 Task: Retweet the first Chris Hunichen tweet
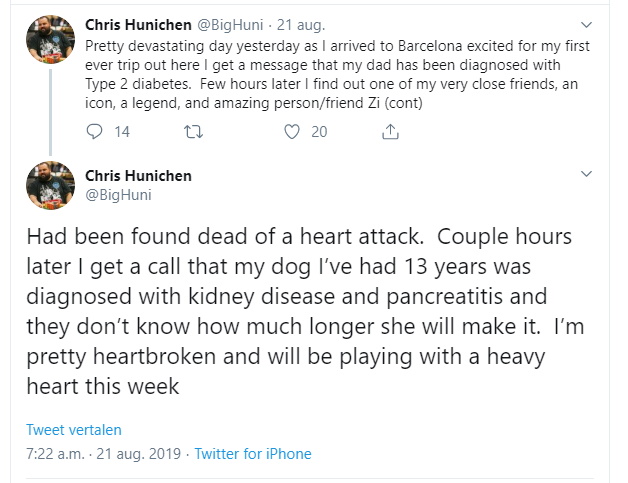click(193, 132)
